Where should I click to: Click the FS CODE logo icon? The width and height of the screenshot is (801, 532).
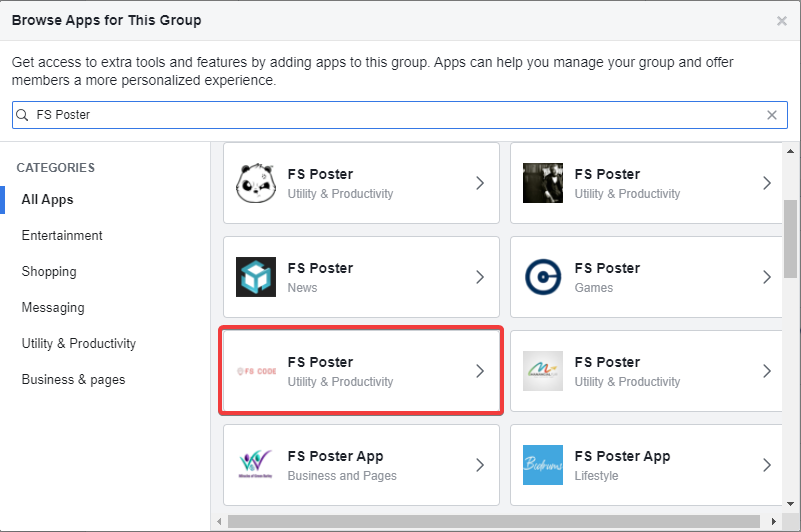tap(256, 371)
